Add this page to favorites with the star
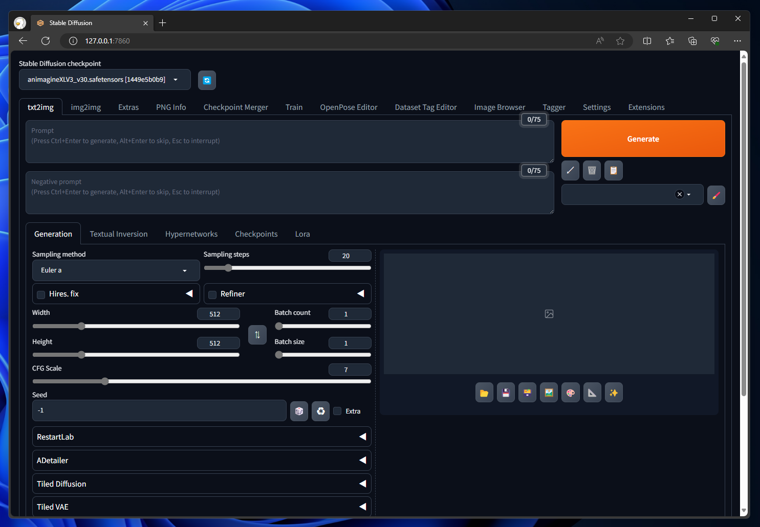This screenshot has height=527, width=760. pos(620,41)
